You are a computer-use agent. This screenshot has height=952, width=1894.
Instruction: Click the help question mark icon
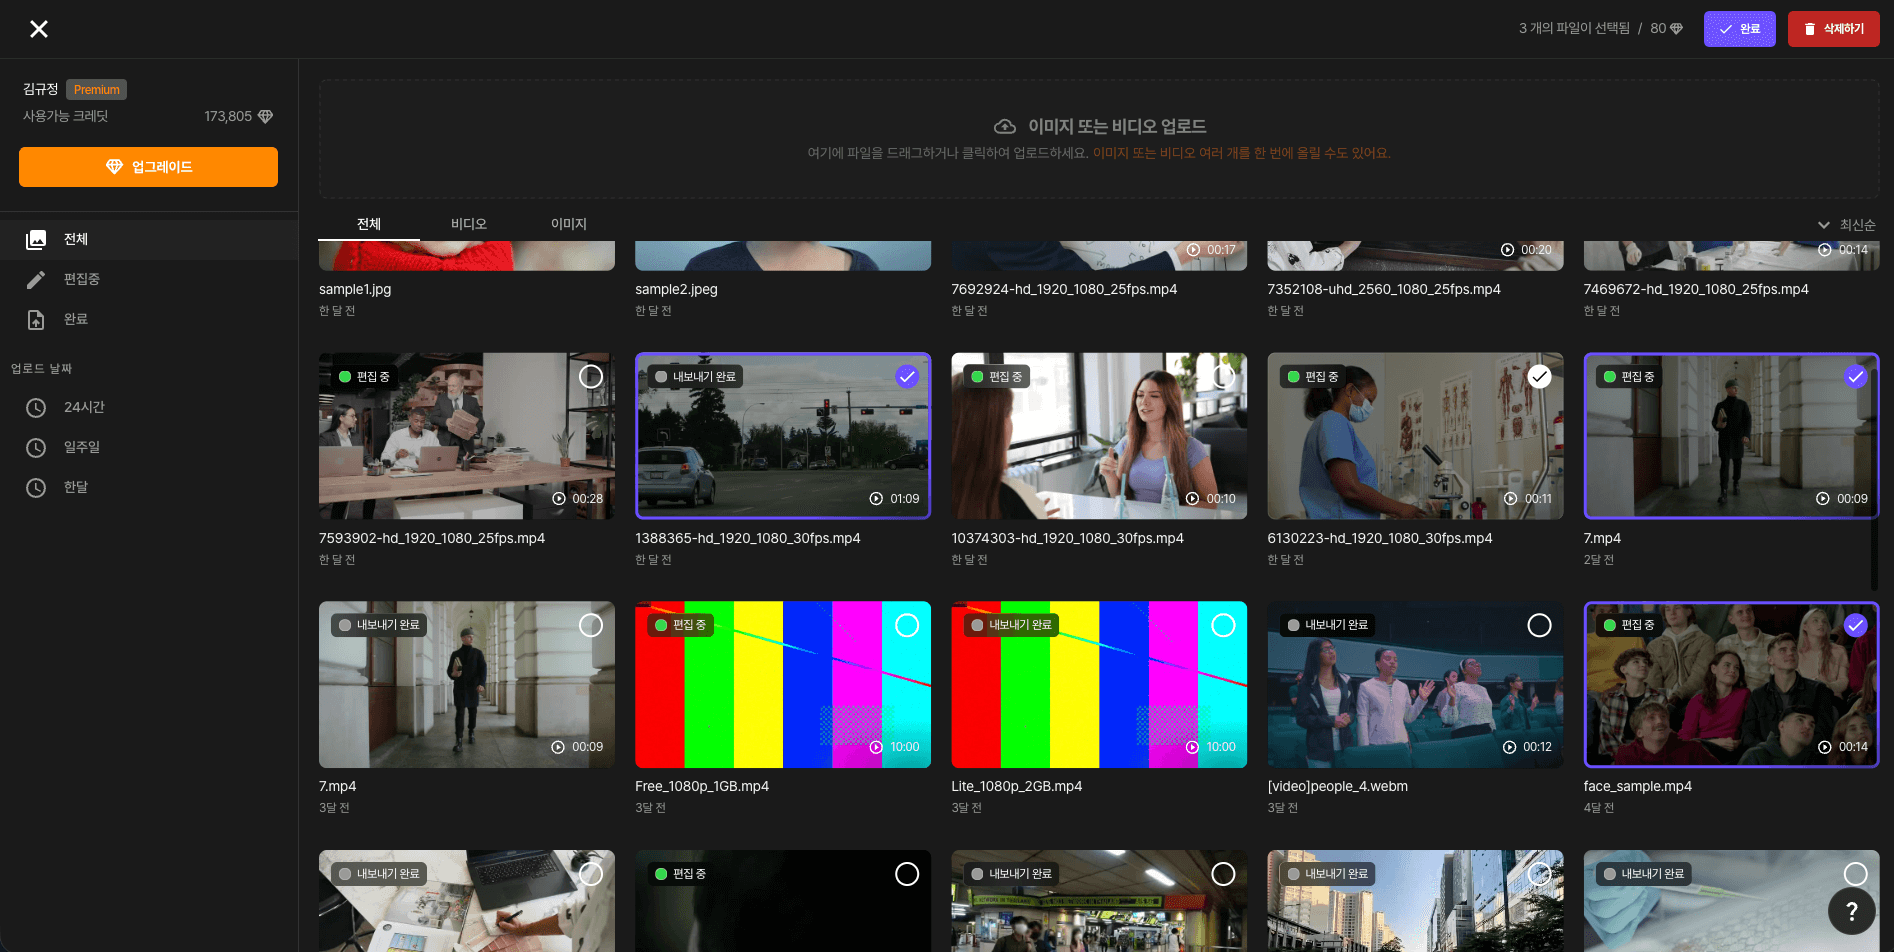coord(1851,911)
